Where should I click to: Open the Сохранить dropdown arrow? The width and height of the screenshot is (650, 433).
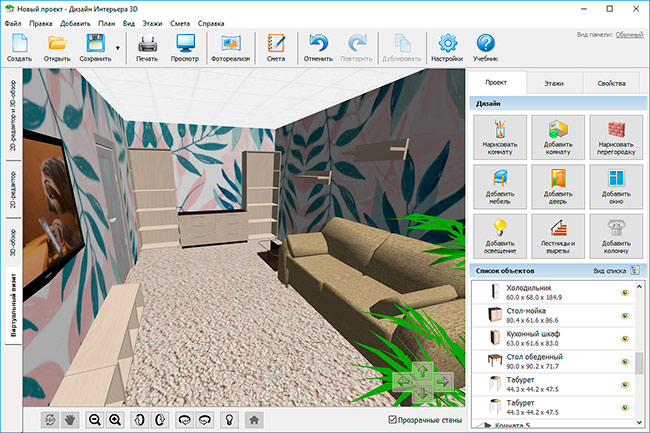[118, 47]
